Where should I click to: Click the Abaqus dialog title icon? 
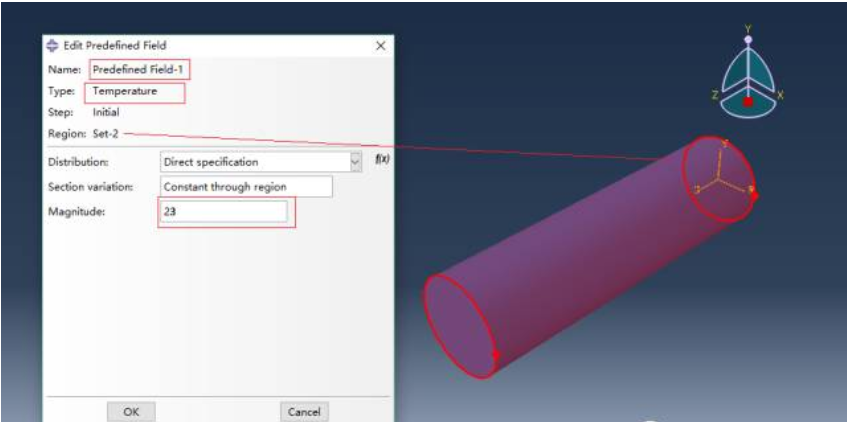tap(53, 45)
